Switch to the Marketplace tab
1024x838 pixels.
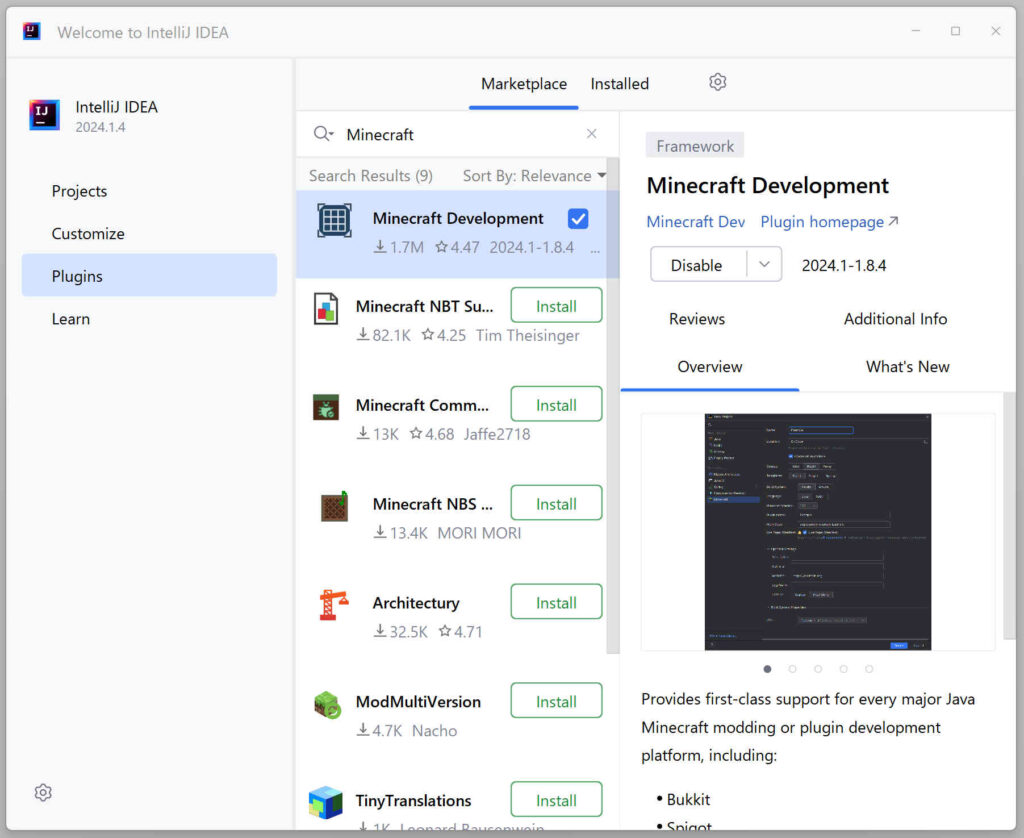click(x=524, y=84)
